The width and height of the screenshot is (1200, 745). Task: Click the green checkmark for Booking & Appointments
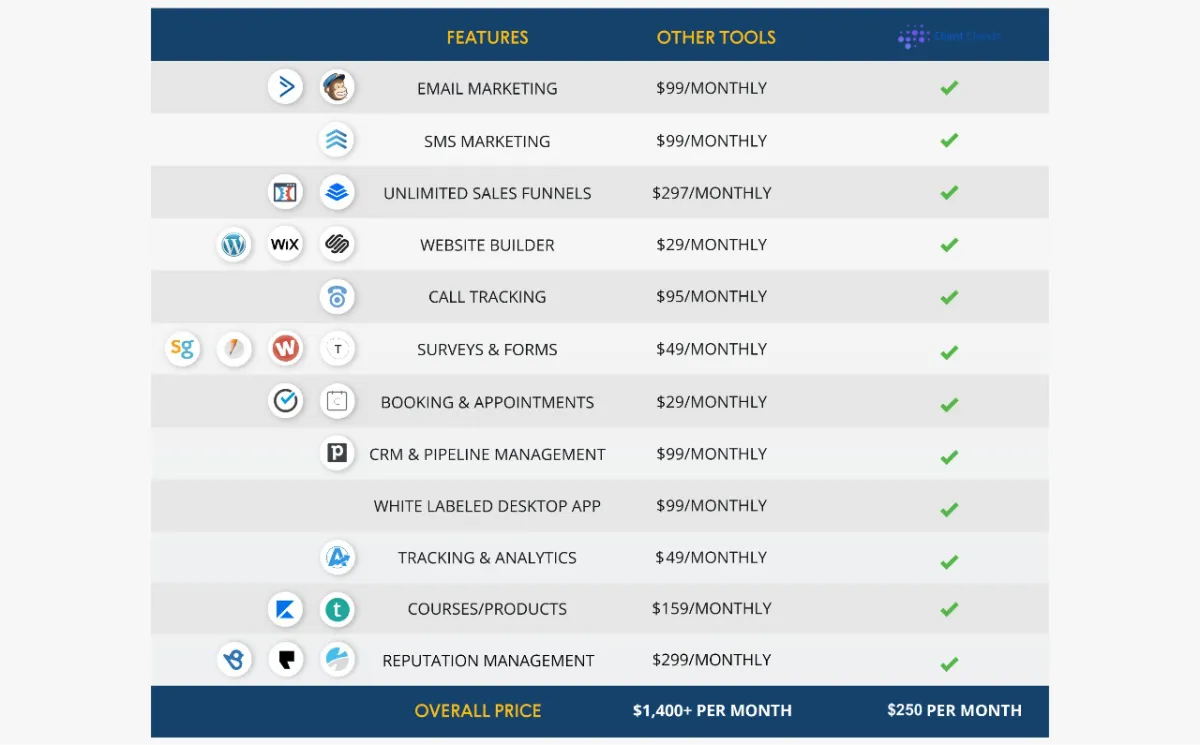[x=949, y=404]
